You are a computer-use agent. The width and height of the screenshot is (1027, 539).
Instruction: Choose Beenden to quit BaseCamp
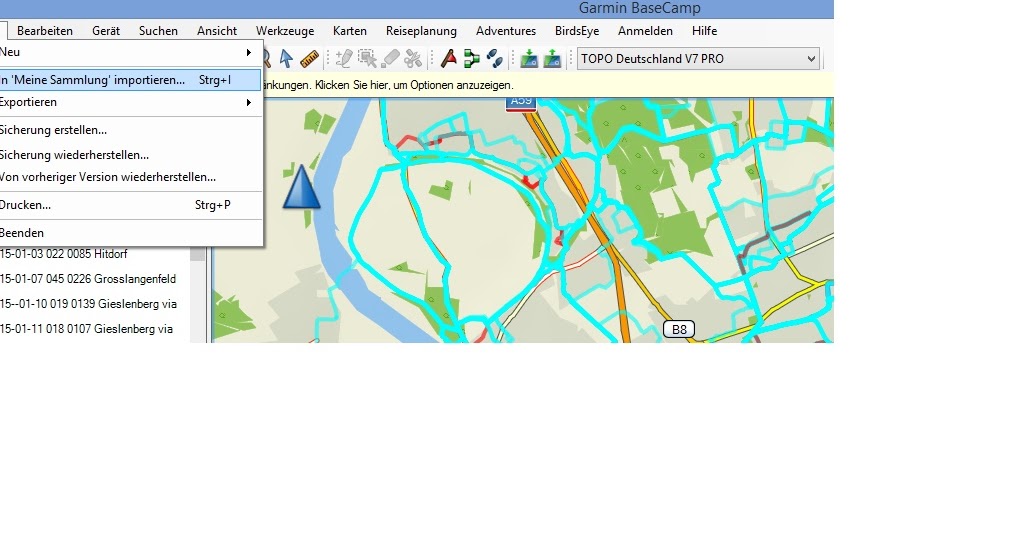128,232
